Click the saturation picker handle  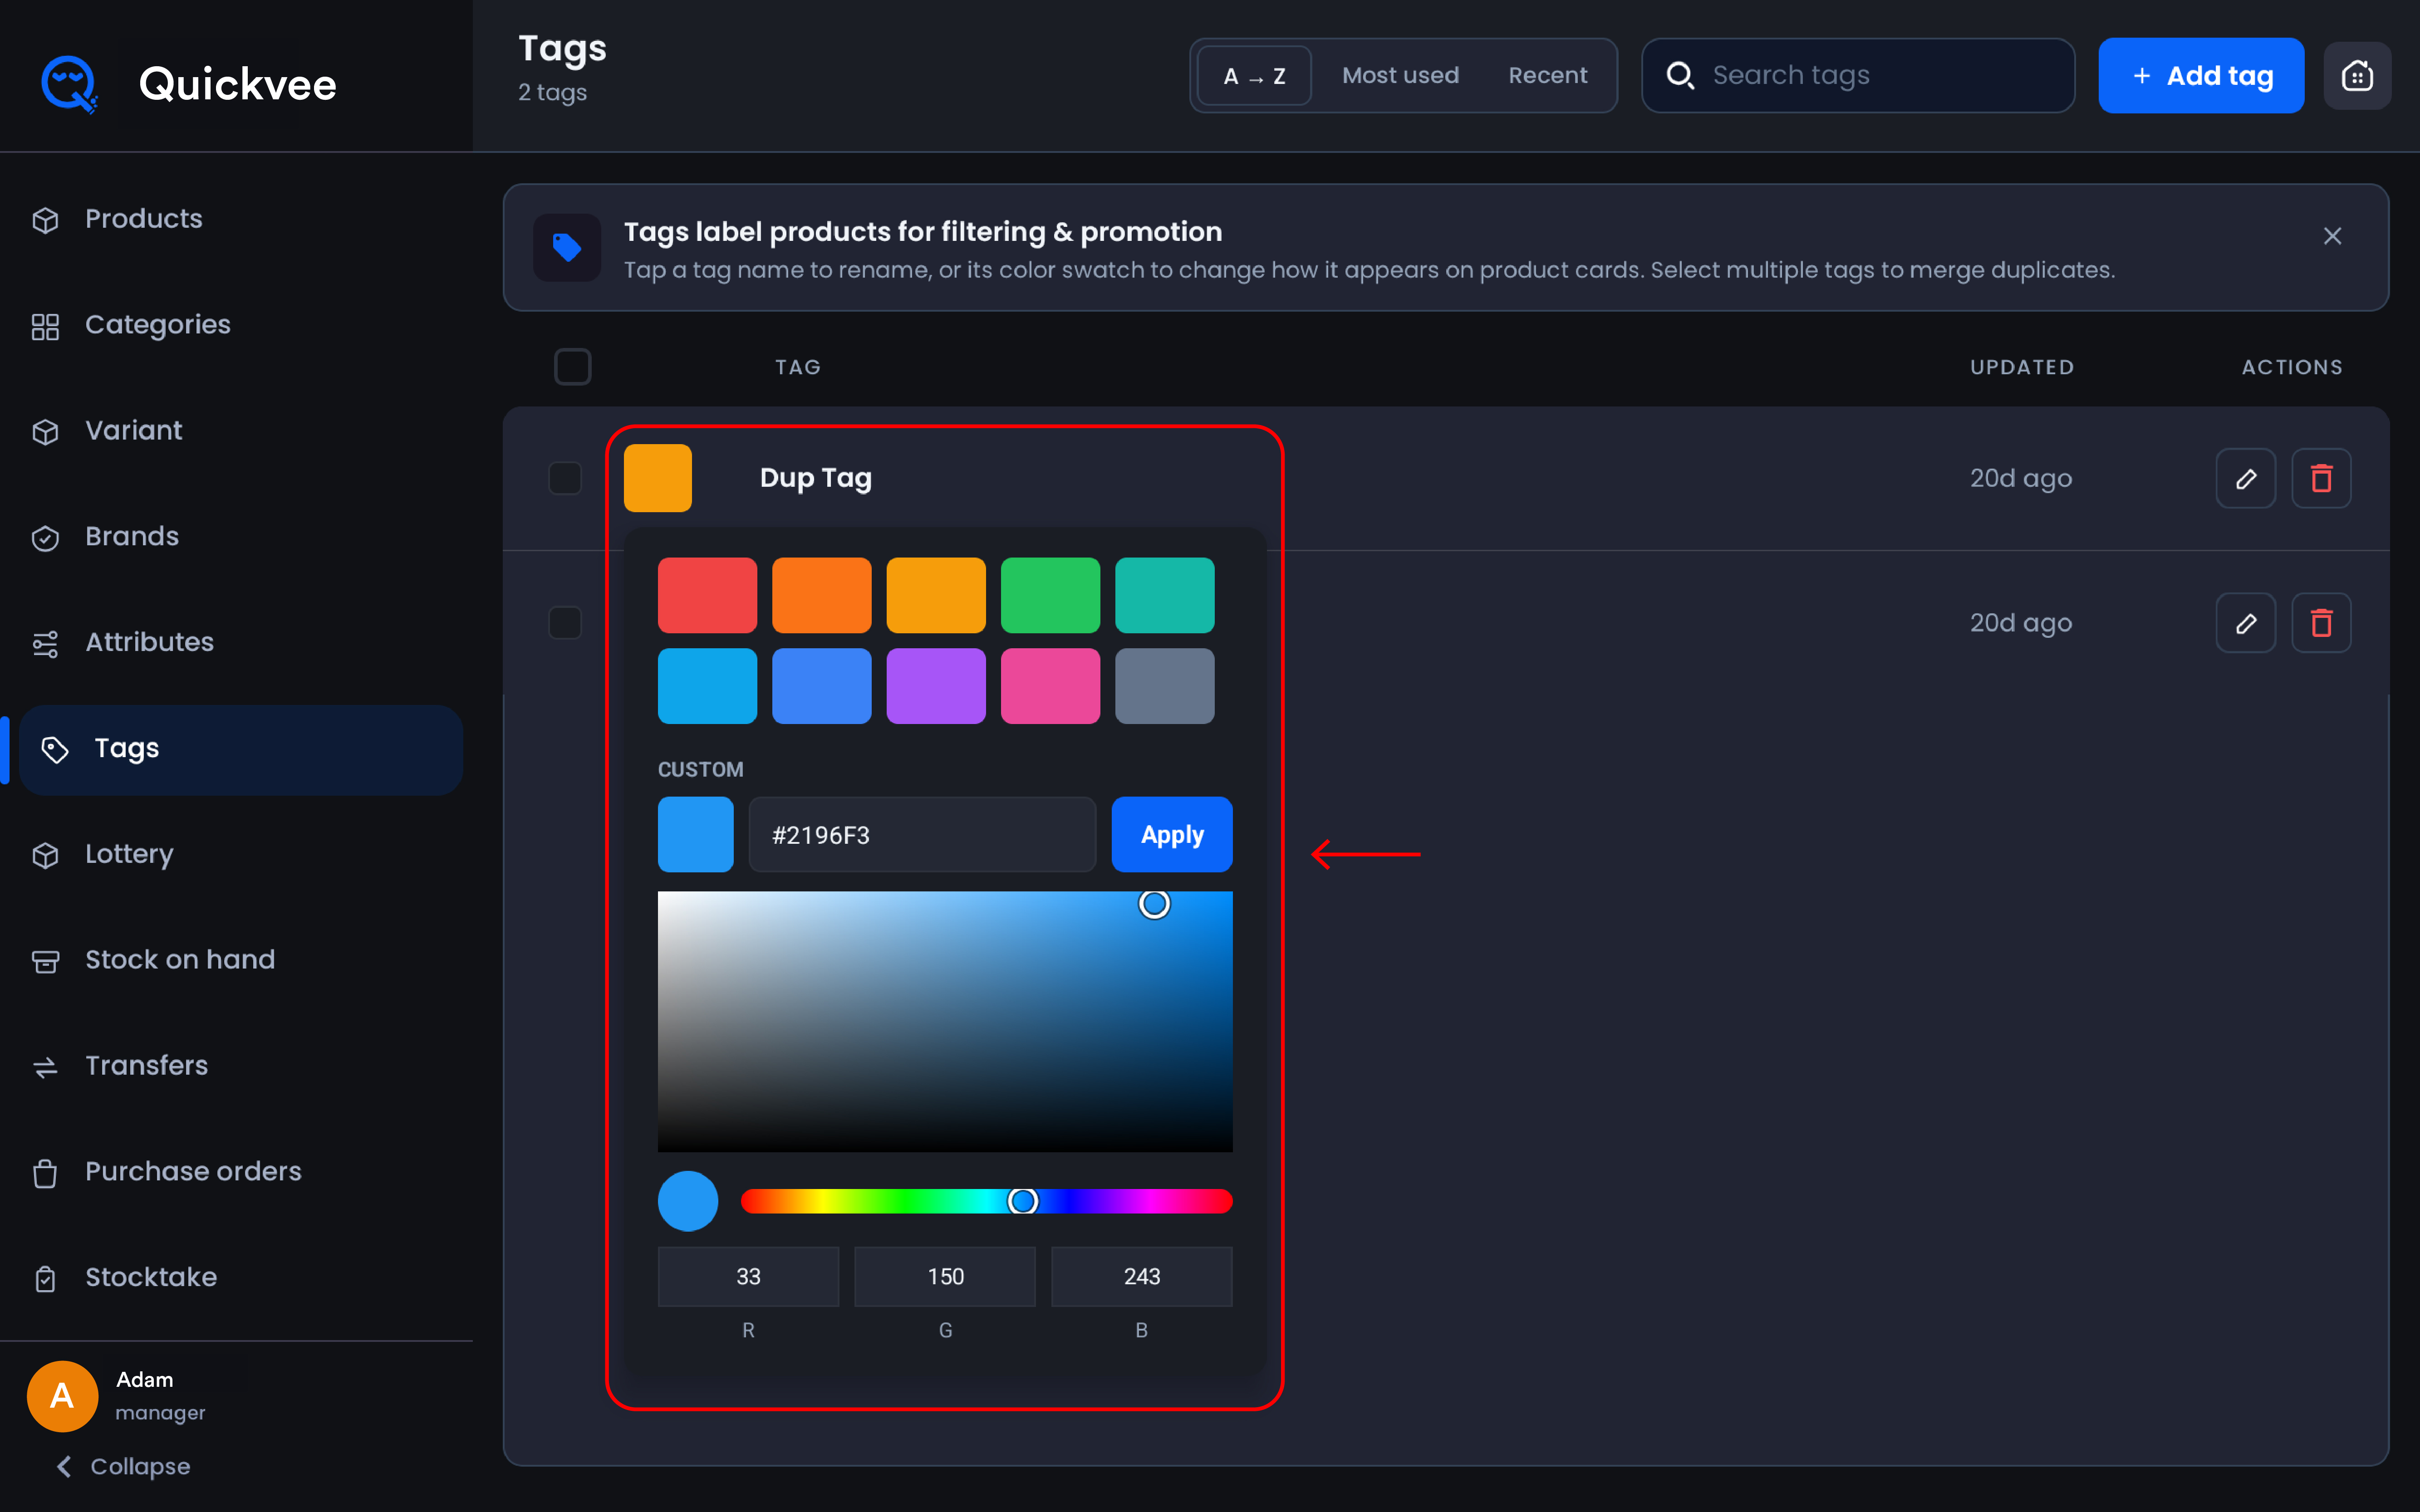(1154, 904)
